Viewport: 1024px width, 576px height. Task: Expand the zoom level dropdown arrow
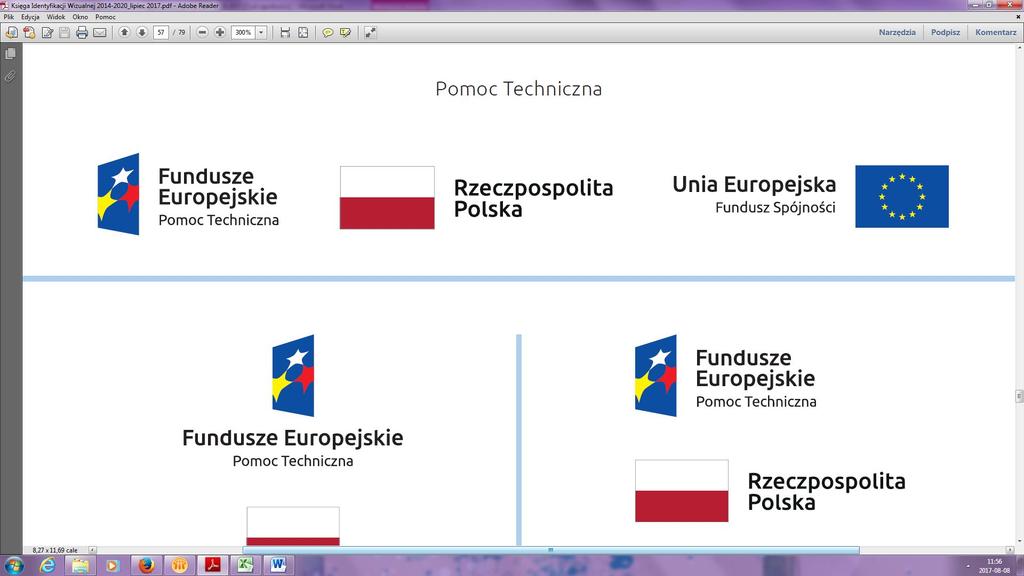tap(261, 32)
